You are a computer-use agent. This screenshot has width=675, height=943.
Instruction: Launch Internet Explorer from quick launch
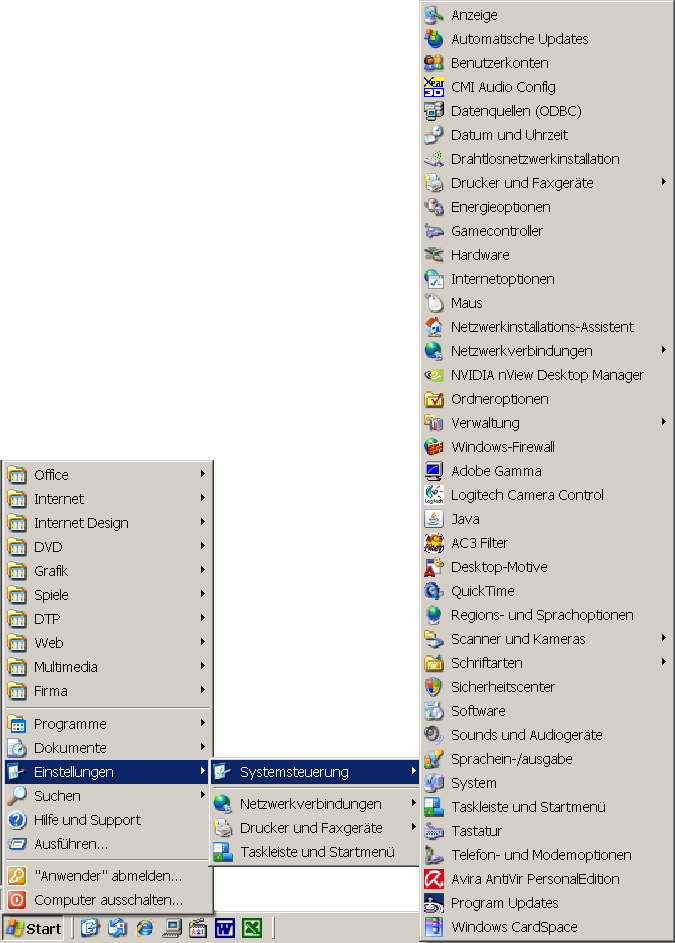[x=144, y=929]
